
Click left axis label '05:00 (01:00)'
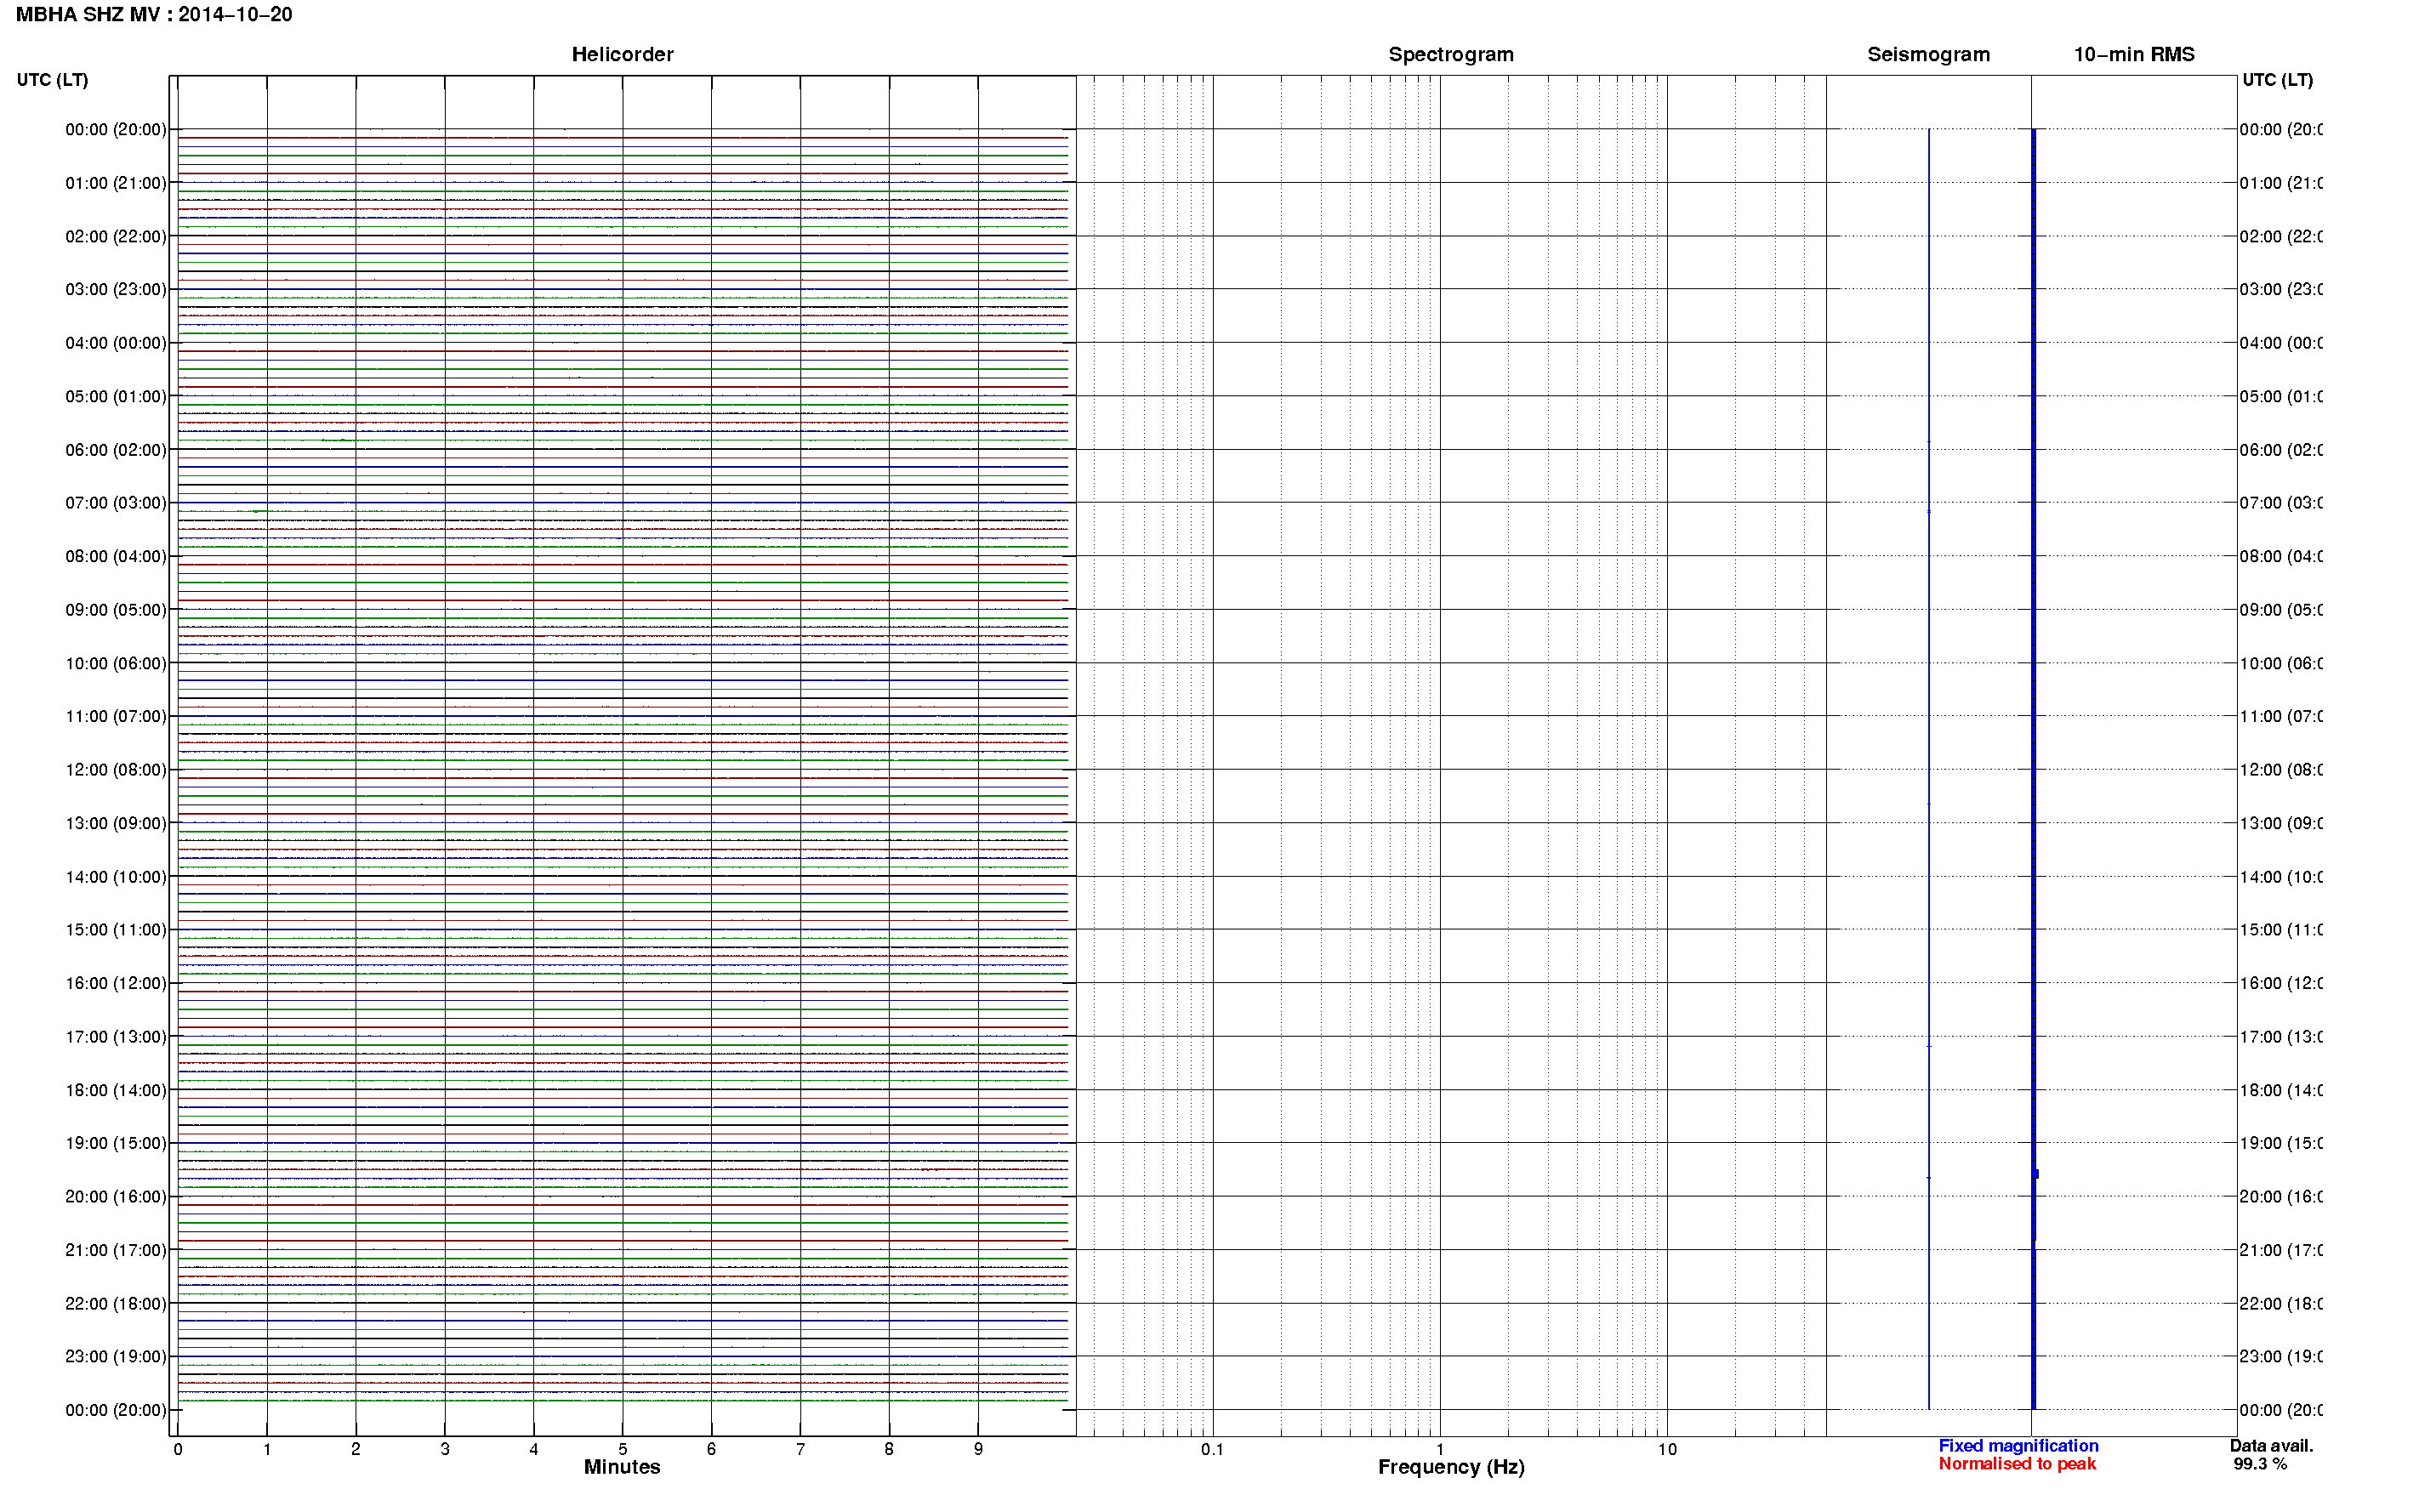click(116, 396)
